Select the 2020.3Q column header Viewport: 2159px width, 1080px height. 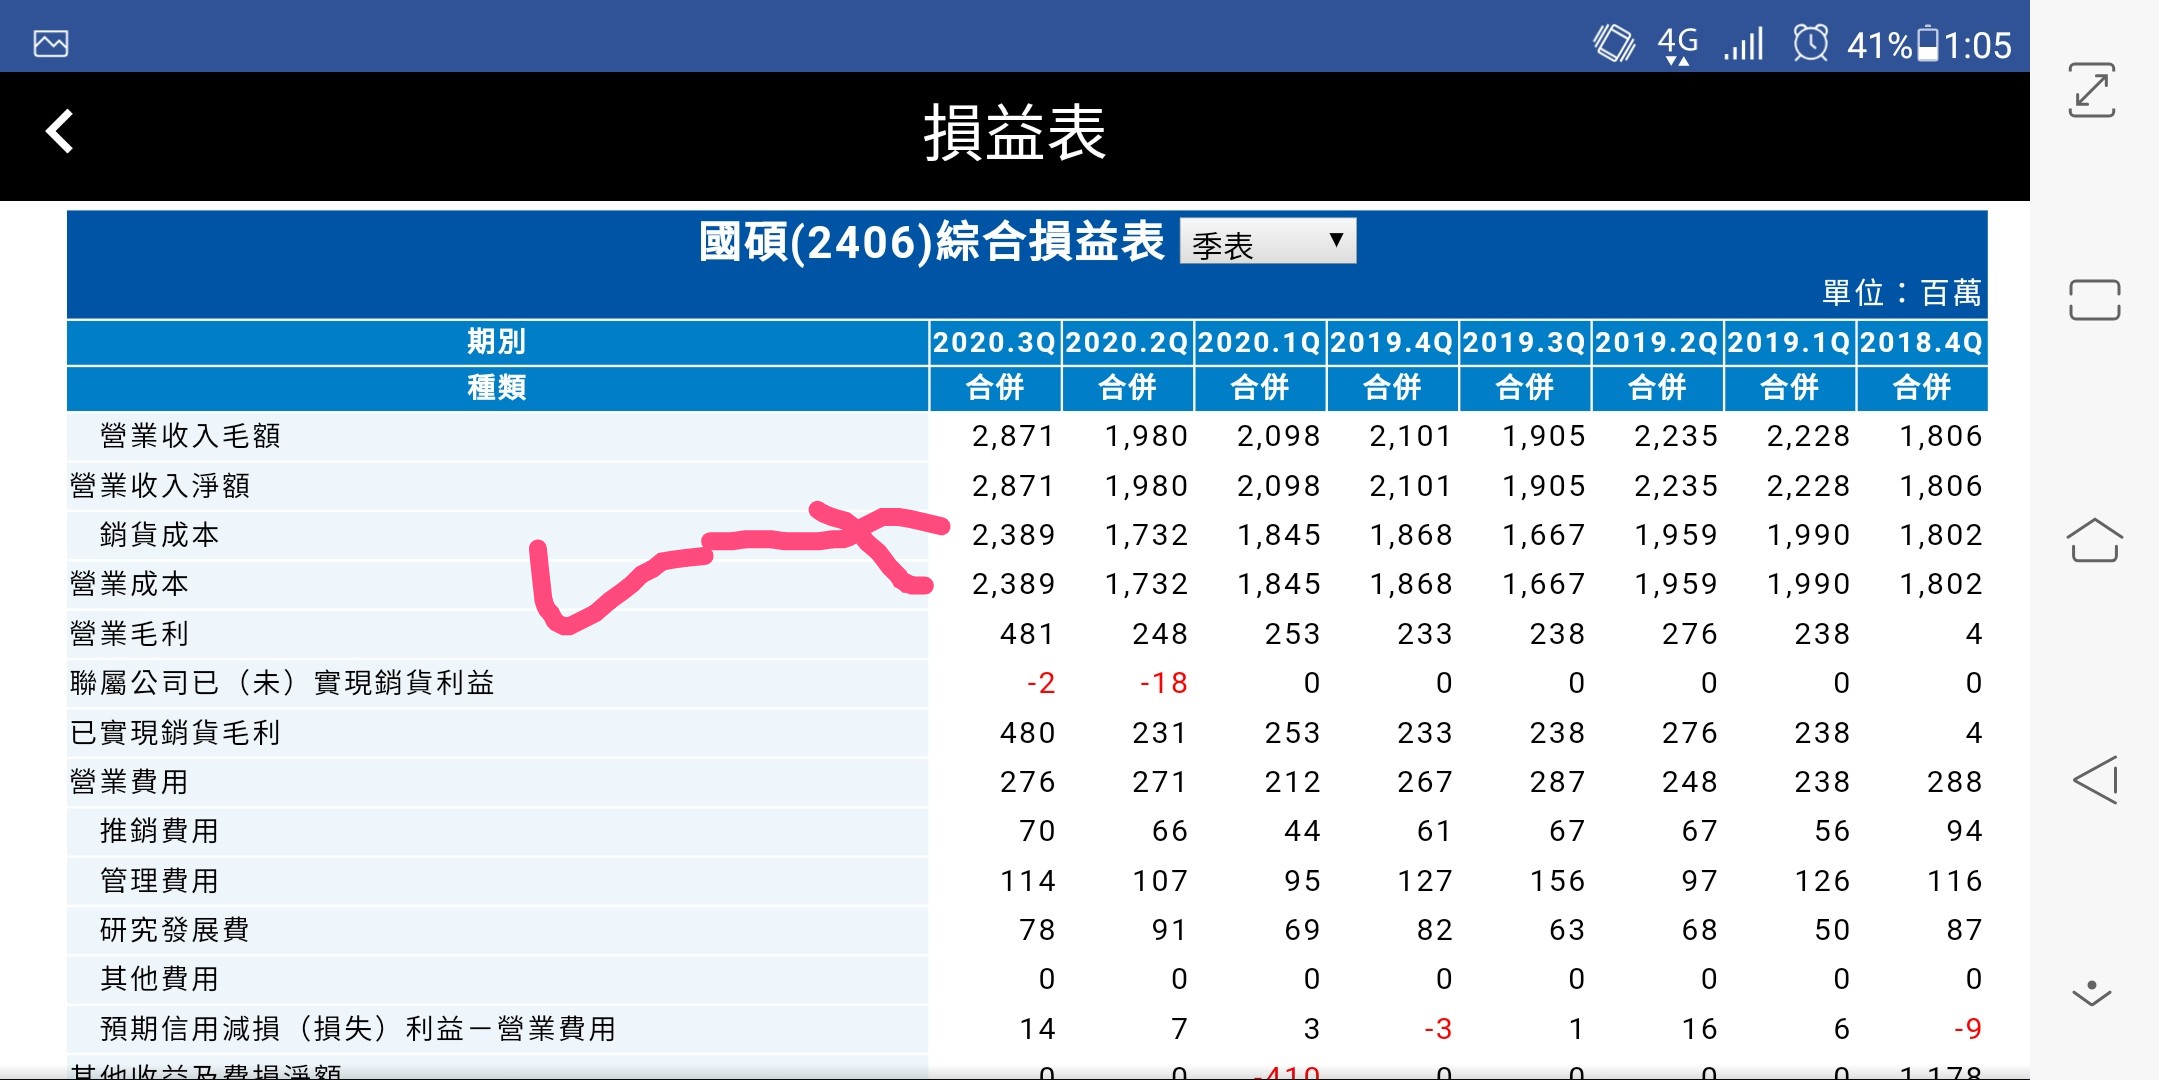(994, 343)
